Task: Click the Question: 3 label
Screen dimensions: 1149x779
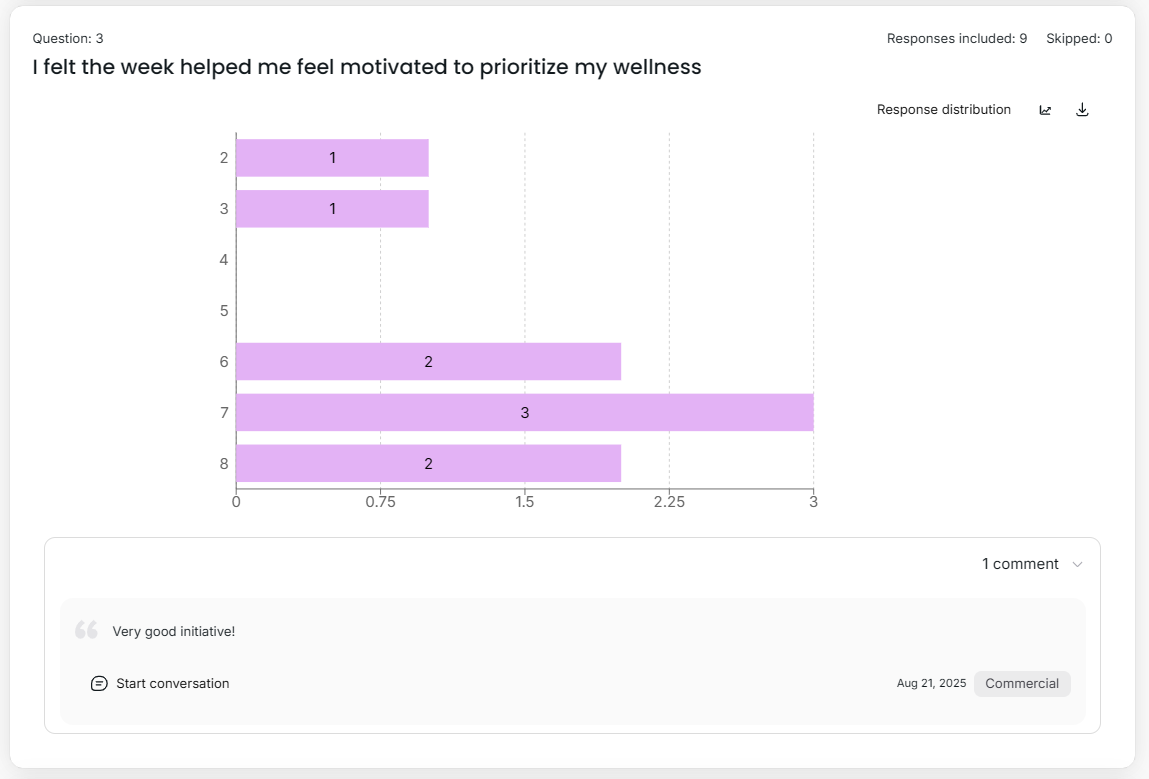Action: click(x=69, y=38)
